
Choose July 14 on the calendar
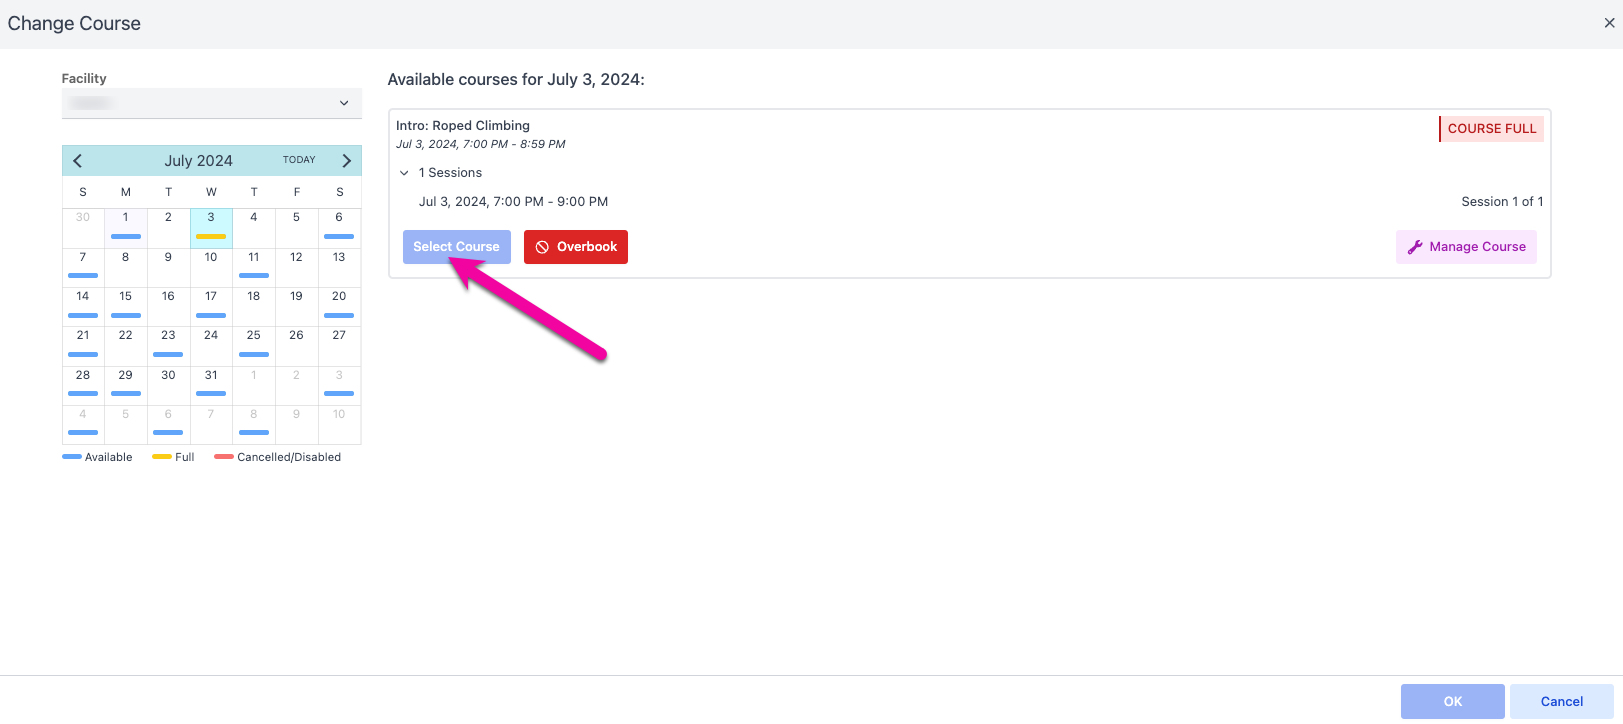click(83, 307)
